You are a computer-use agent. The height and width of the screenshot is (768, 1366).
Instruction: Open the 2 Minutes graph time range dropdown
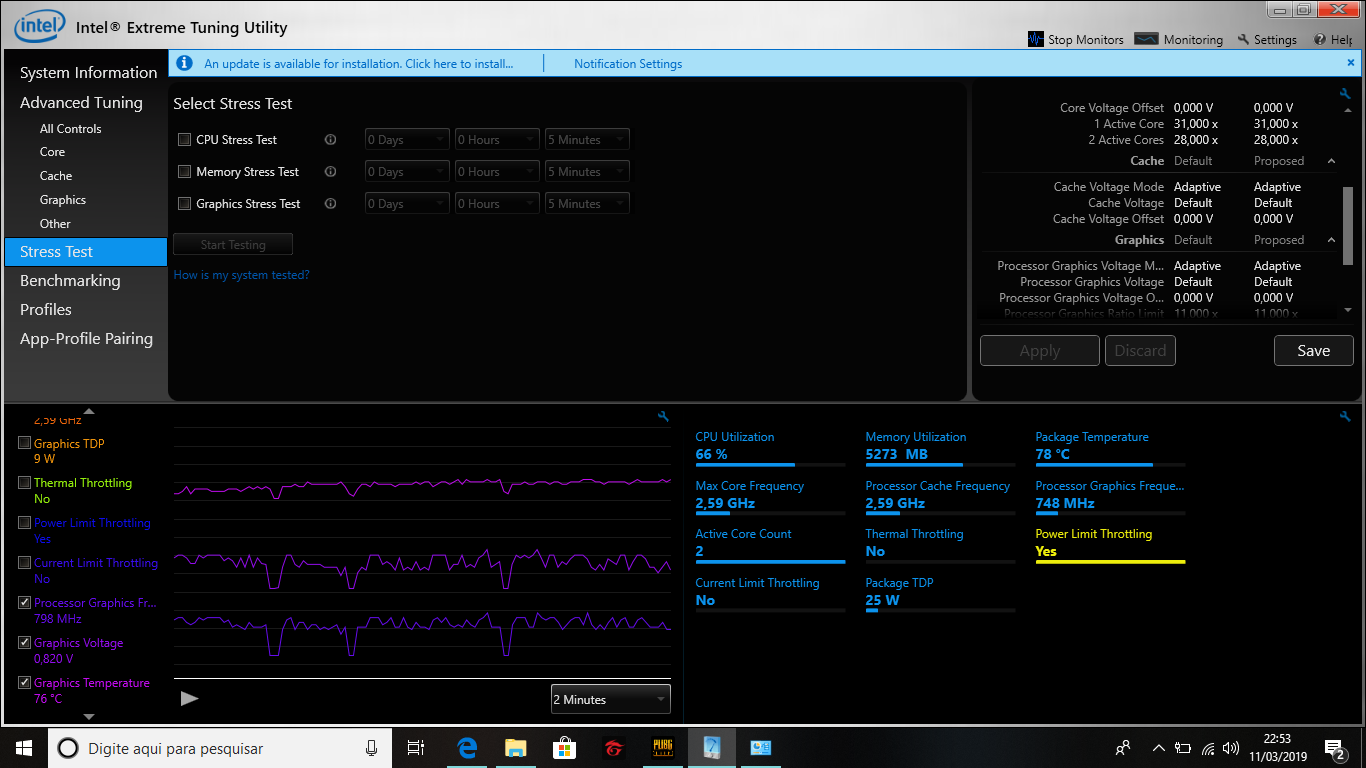pyautogui.click(x=611, y=700)
